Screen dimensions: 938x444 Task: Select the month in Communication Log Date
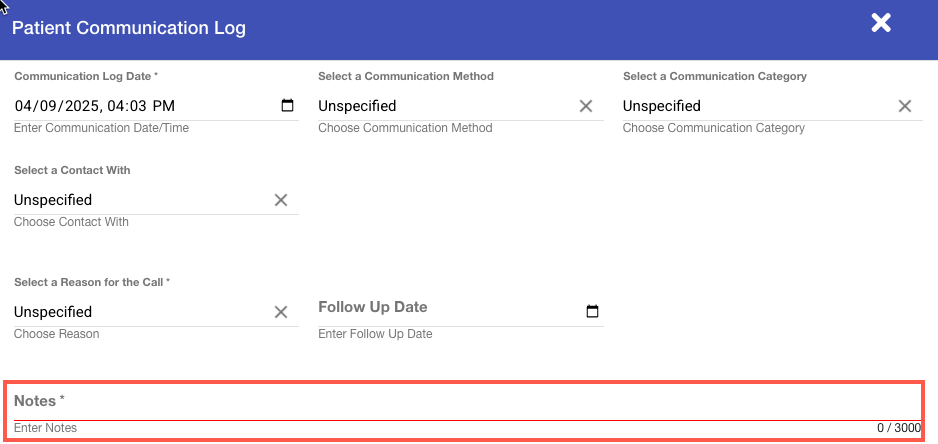(24, 106)
